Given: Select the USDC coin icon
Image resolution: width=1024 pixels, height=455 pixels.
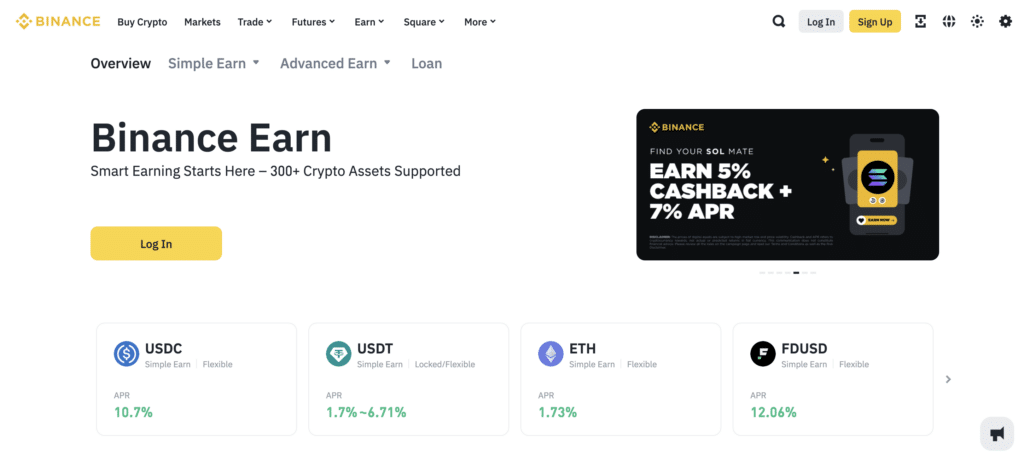Looking at the screenshot, I should [x=126, y=354].
